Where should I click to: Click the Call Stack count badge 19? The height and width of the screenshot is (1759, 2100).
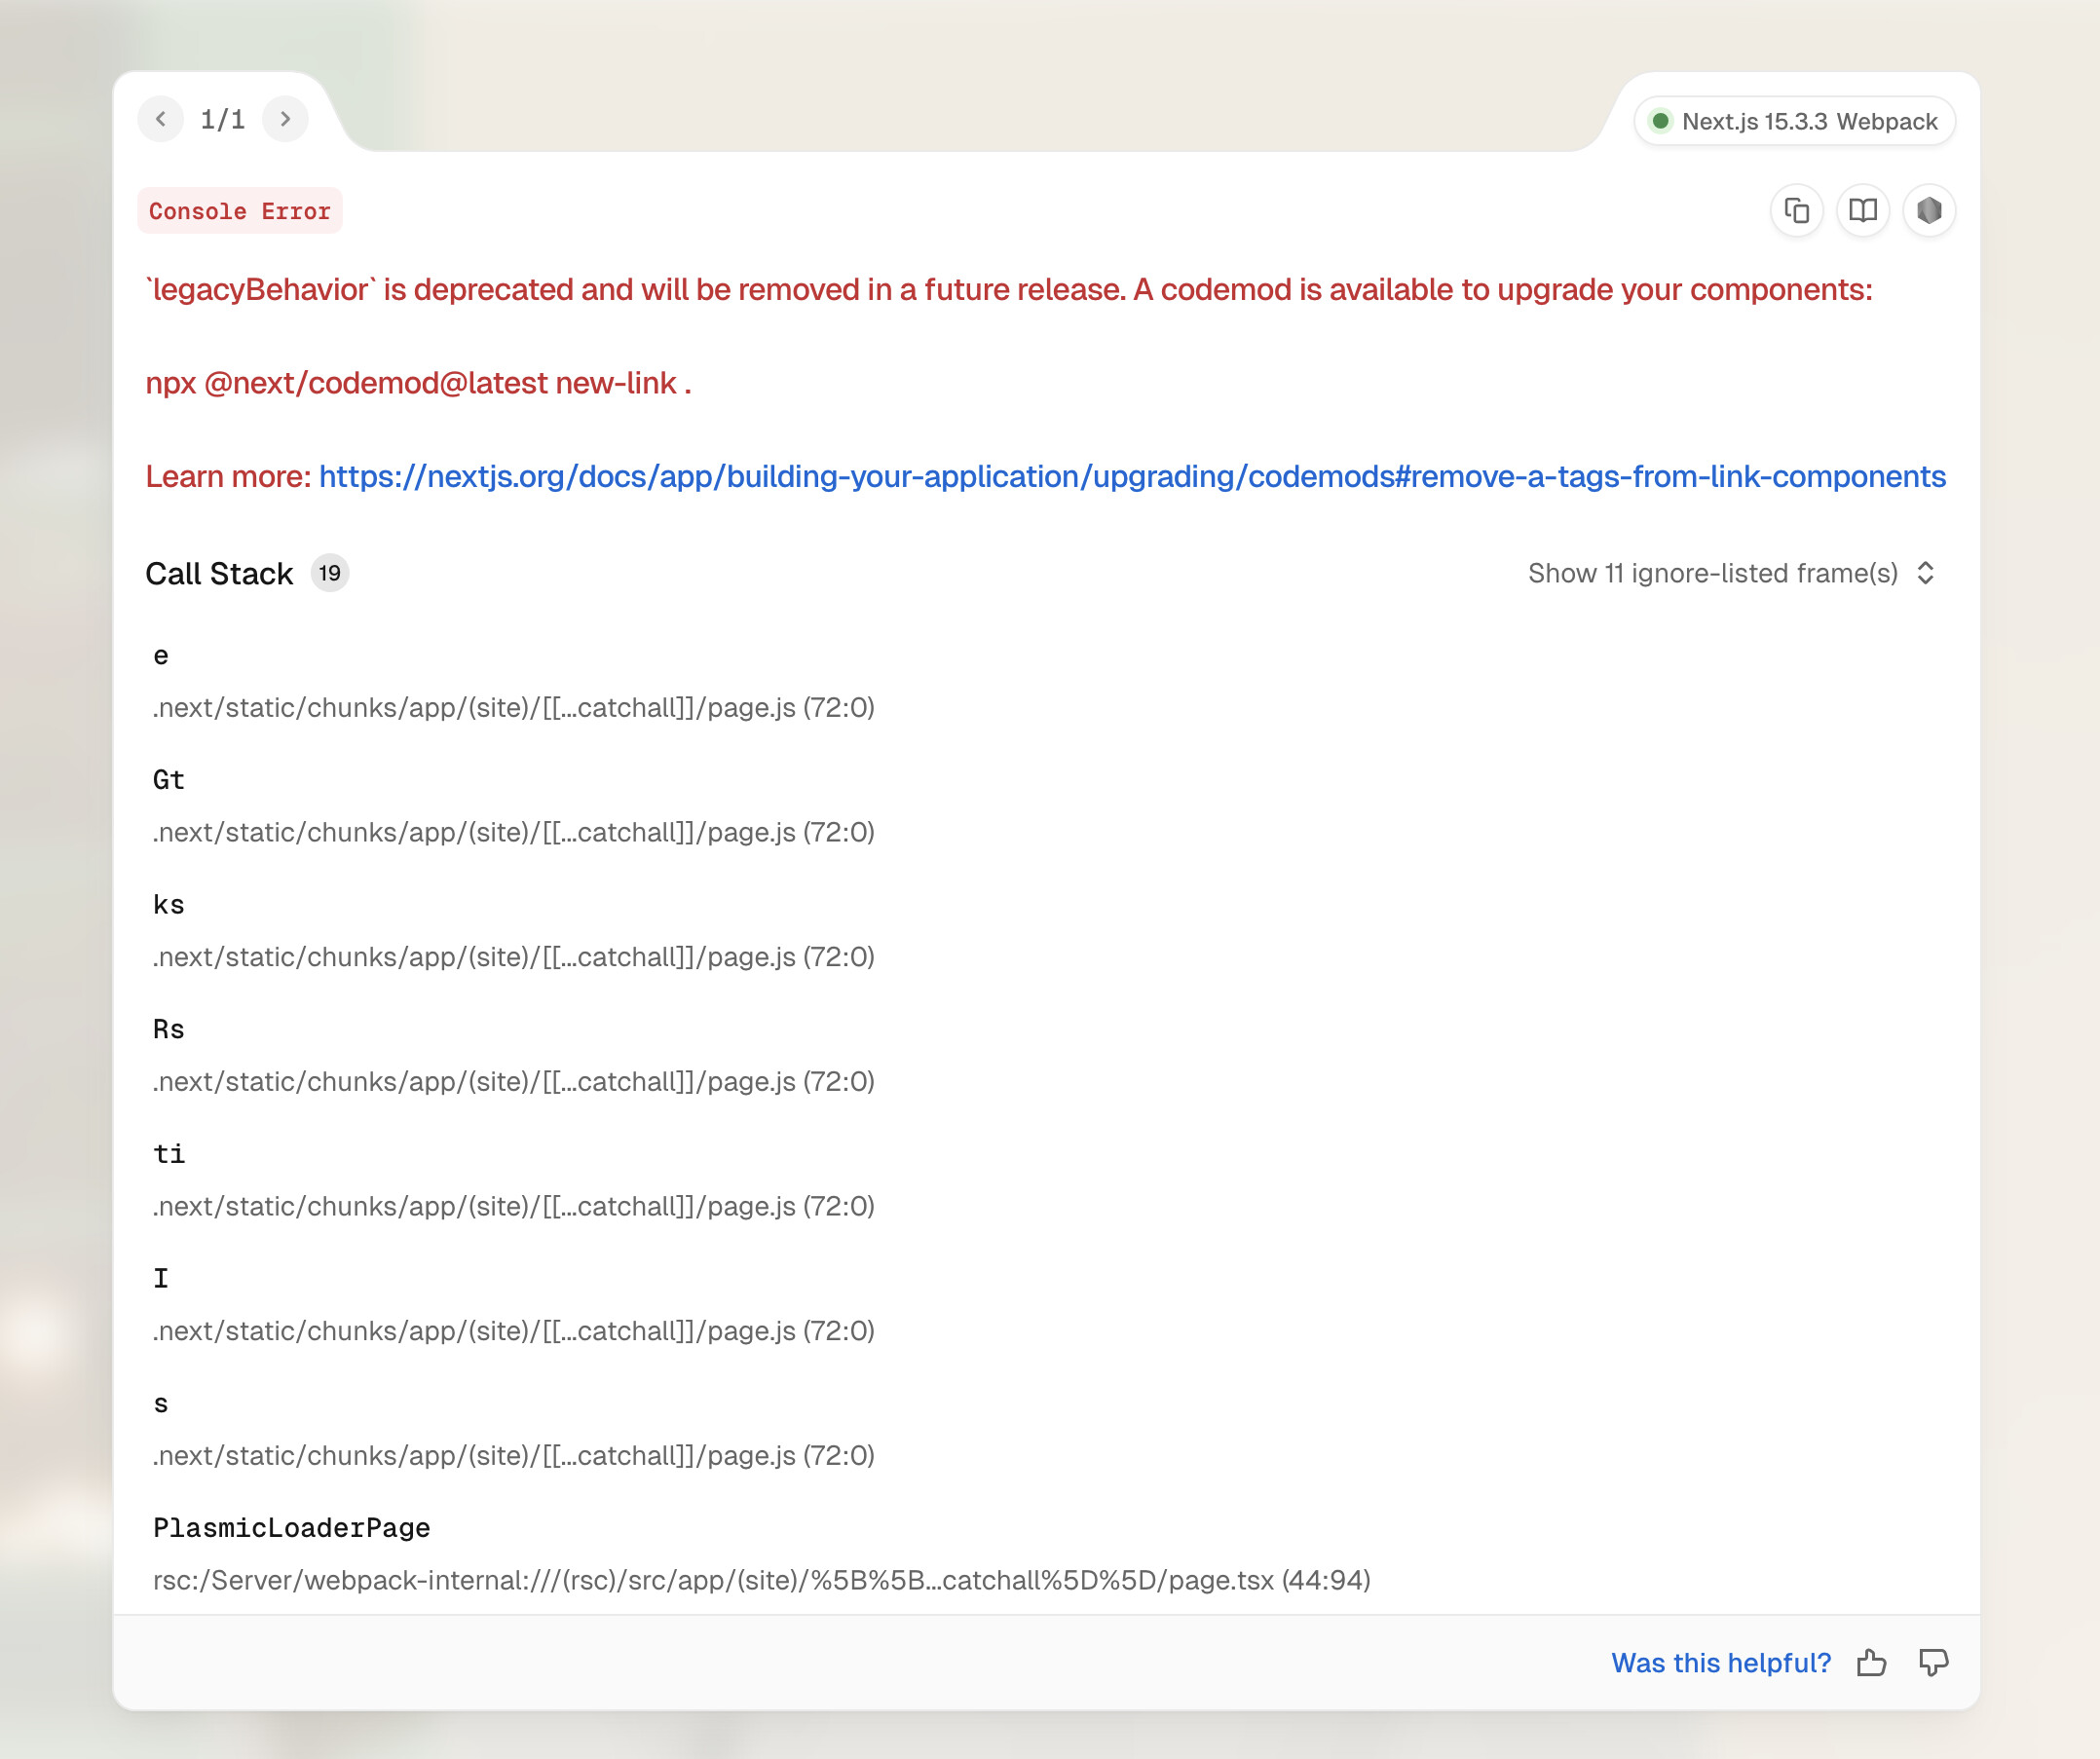coord(329,573)
